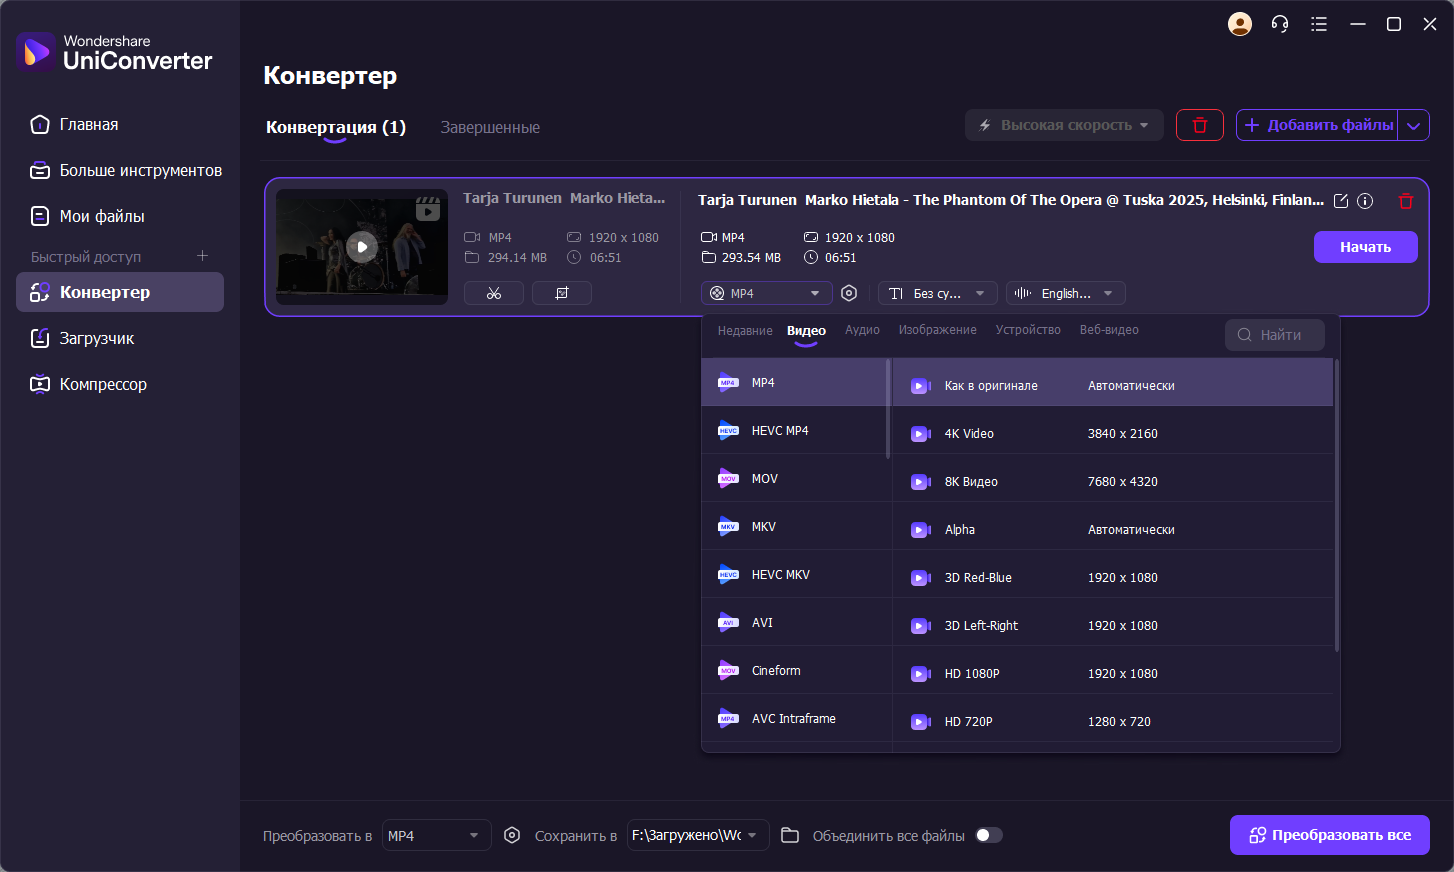Add a quick access item with plus
This screenshot has width=1454, height=872.
(x=202, y=256)
